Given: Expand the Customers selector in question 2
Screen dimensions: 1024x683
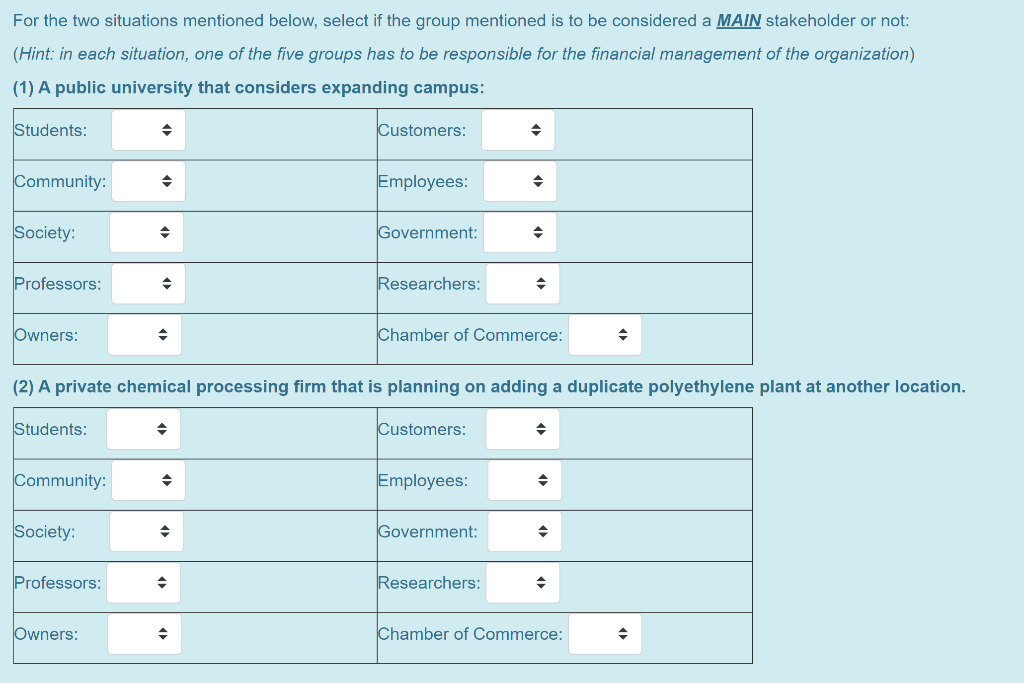Looking at the screenshot, I should click(x=523, y=428).
